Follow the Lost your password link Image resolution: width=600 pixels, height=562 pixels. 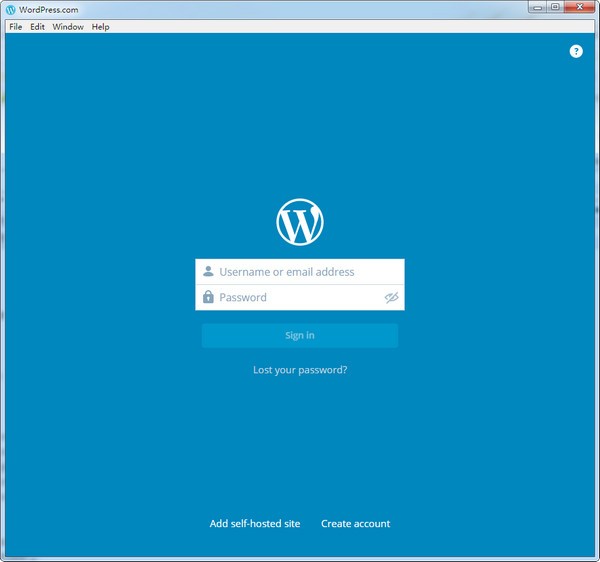click(x=300, y=370)
